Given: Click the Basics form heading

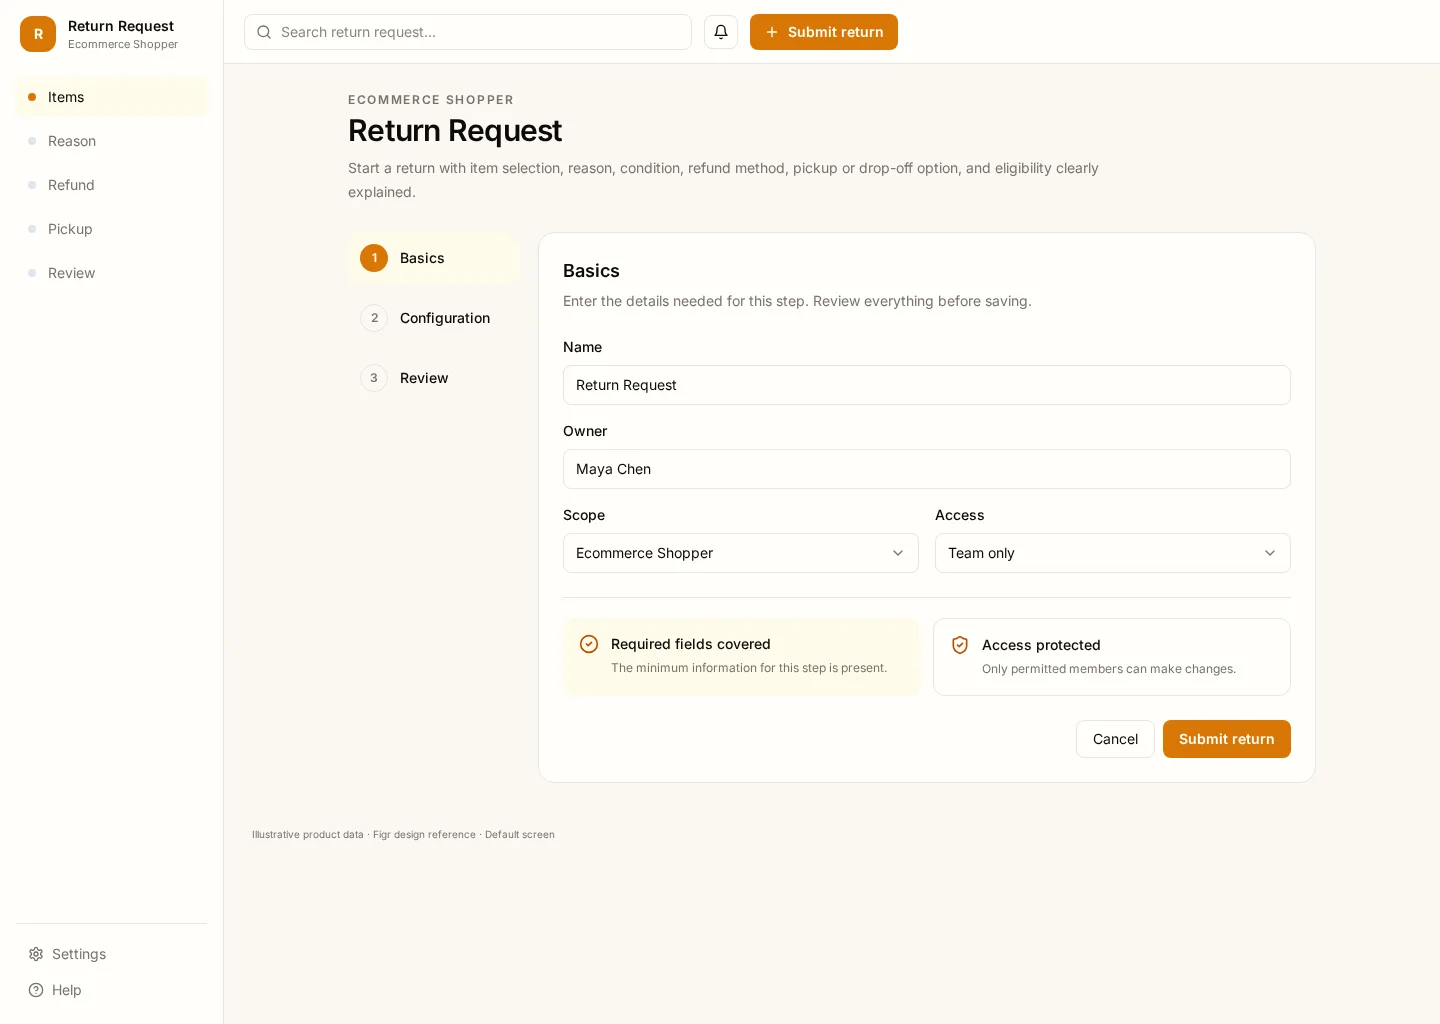Looking at the screenshot, I should pyautogui.click(x=591, y=271).
